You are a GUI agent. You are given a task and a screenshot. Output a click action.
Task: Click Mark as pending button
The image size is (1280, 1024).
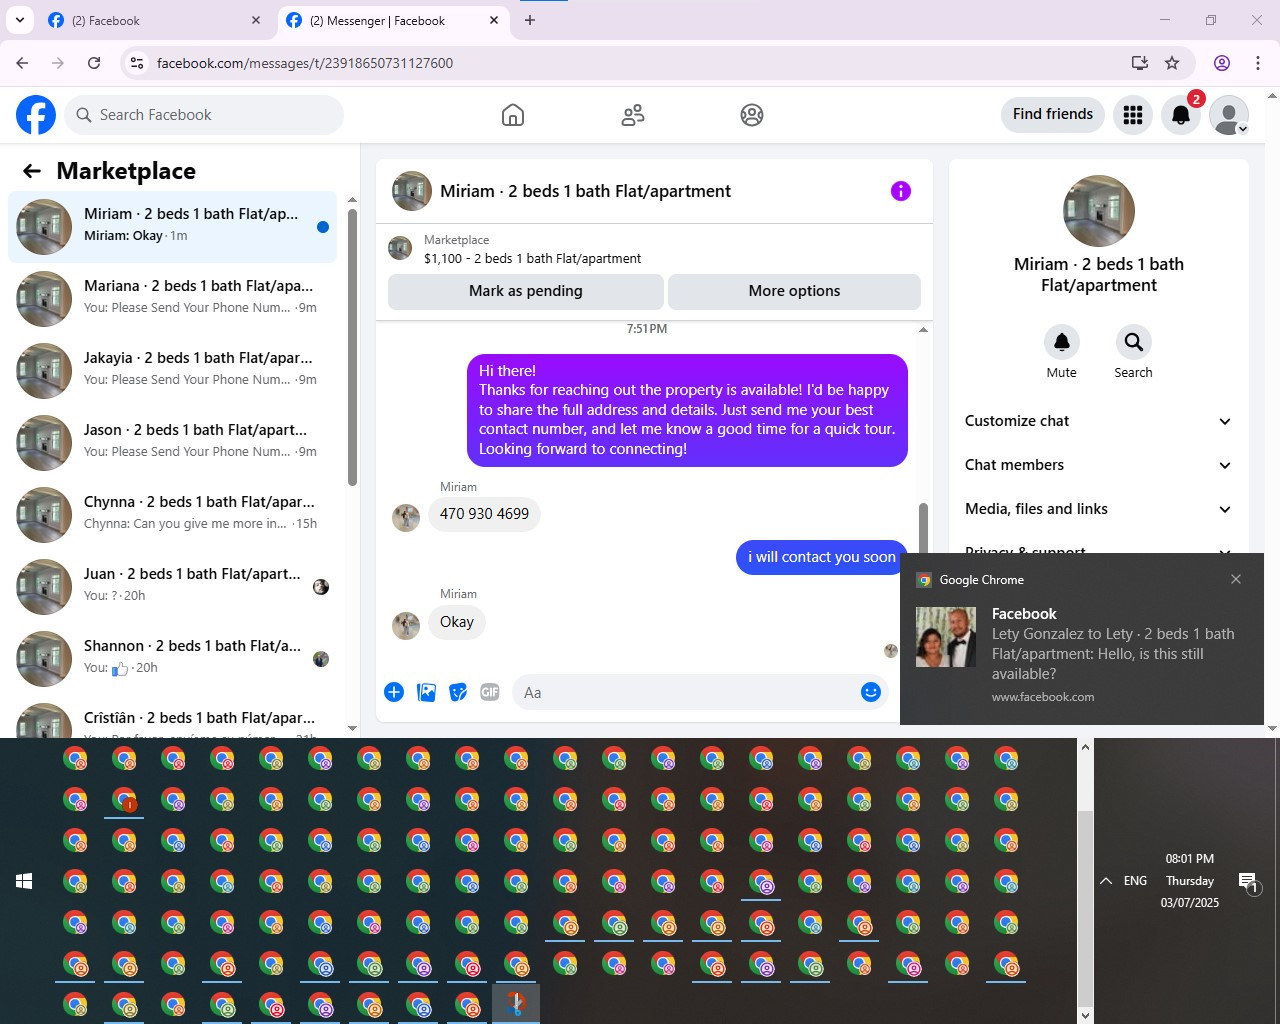(x=526, y=291)
